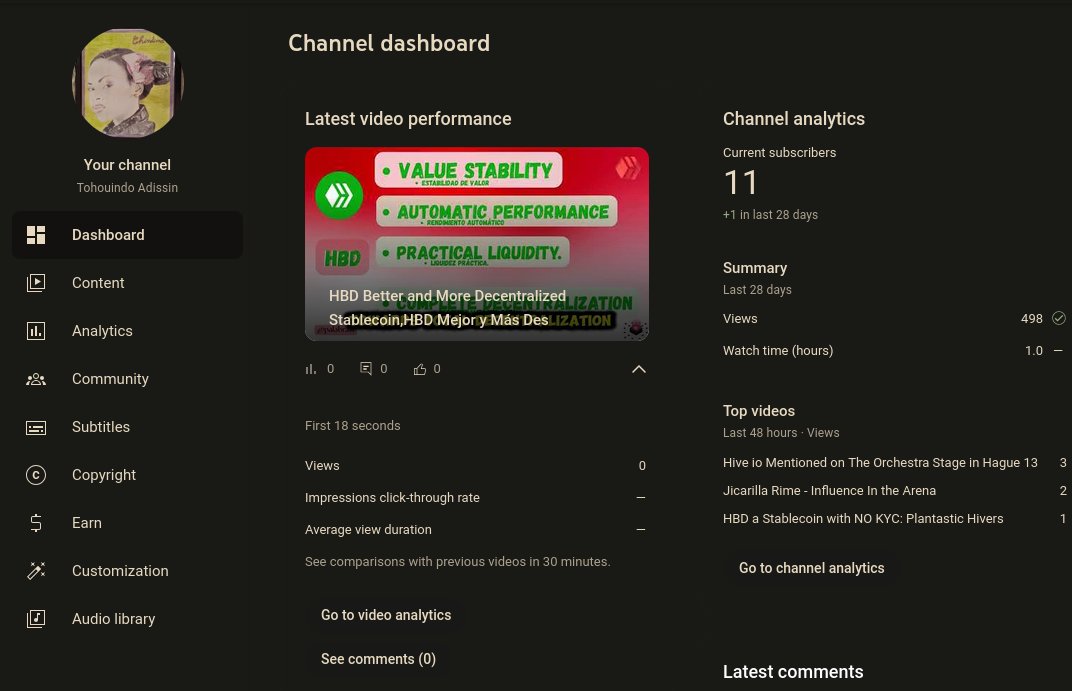Screen dimensions: 1072x691
Task: Click the Dashboard grid icon
Action: [36, 235]
